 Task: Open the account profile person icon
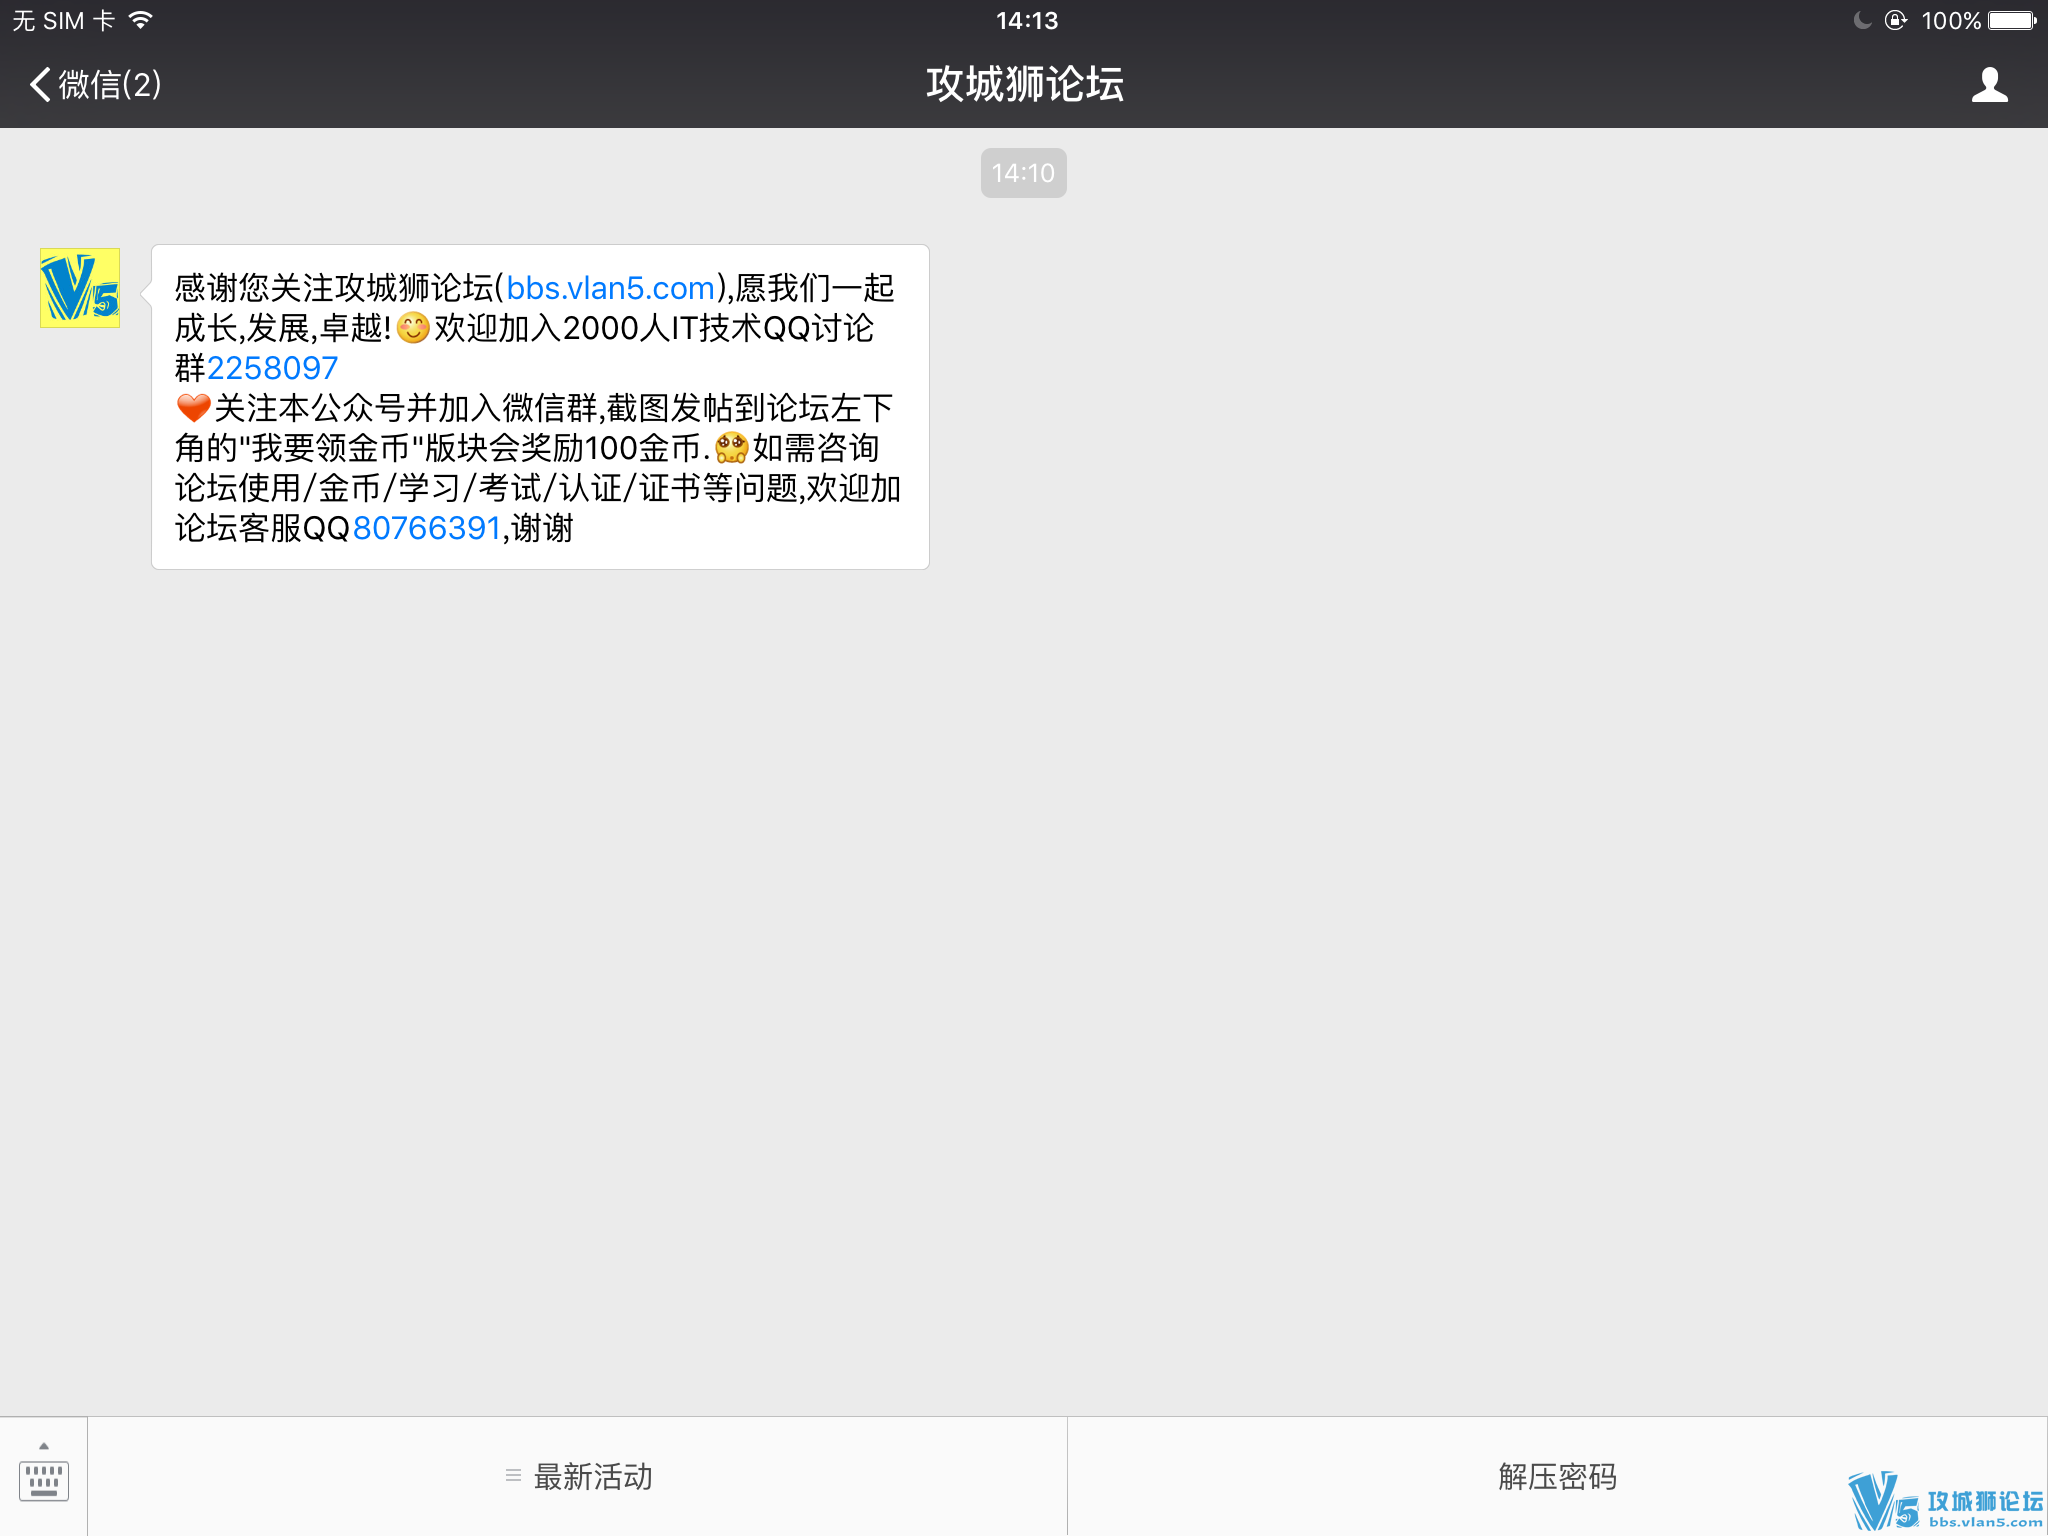1989,85
